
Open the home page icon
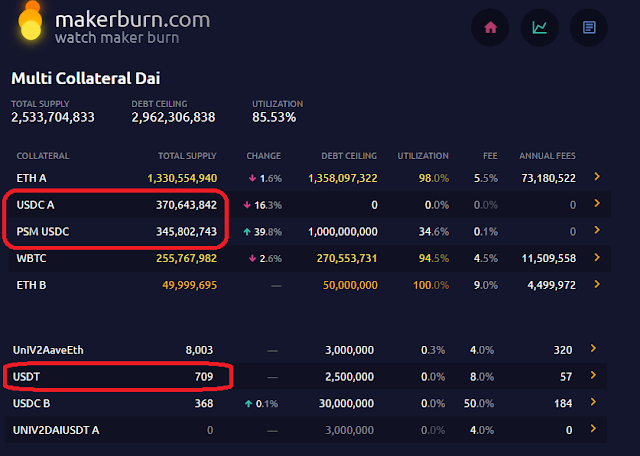[490, 27]
